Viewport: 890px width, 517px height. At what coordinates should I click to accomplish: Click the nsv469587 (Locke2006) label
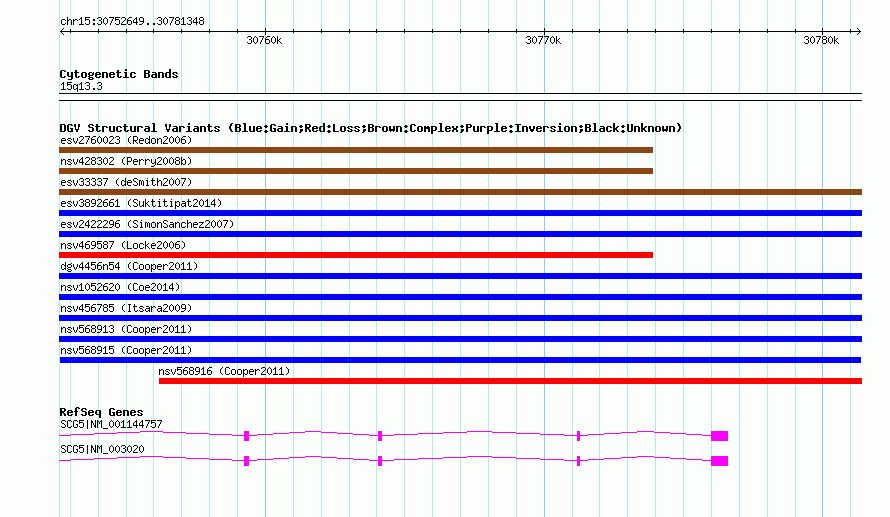pyautogui.click(x=123, y=245)
